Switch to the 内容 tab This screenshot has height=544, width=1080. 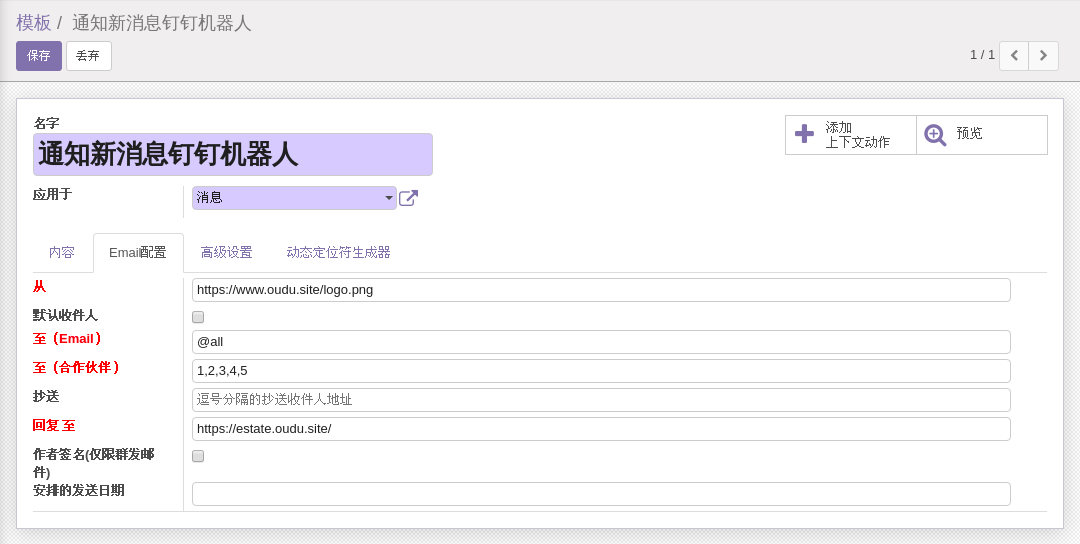coord(62,253)
